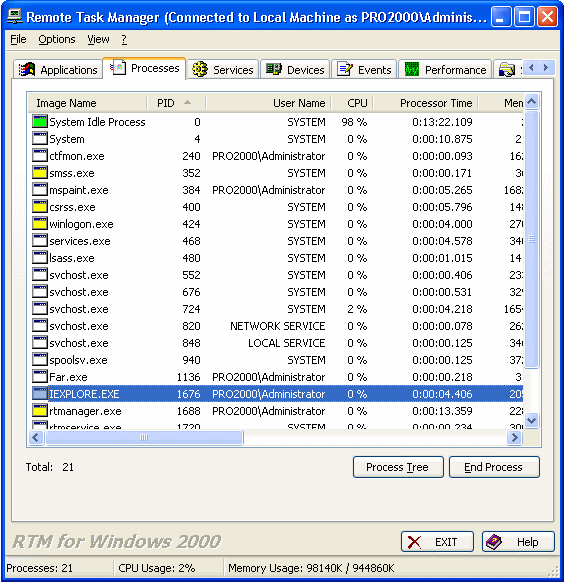Click the vertical scrollbar thumb
Screen dimensions: 565x583
532,239
